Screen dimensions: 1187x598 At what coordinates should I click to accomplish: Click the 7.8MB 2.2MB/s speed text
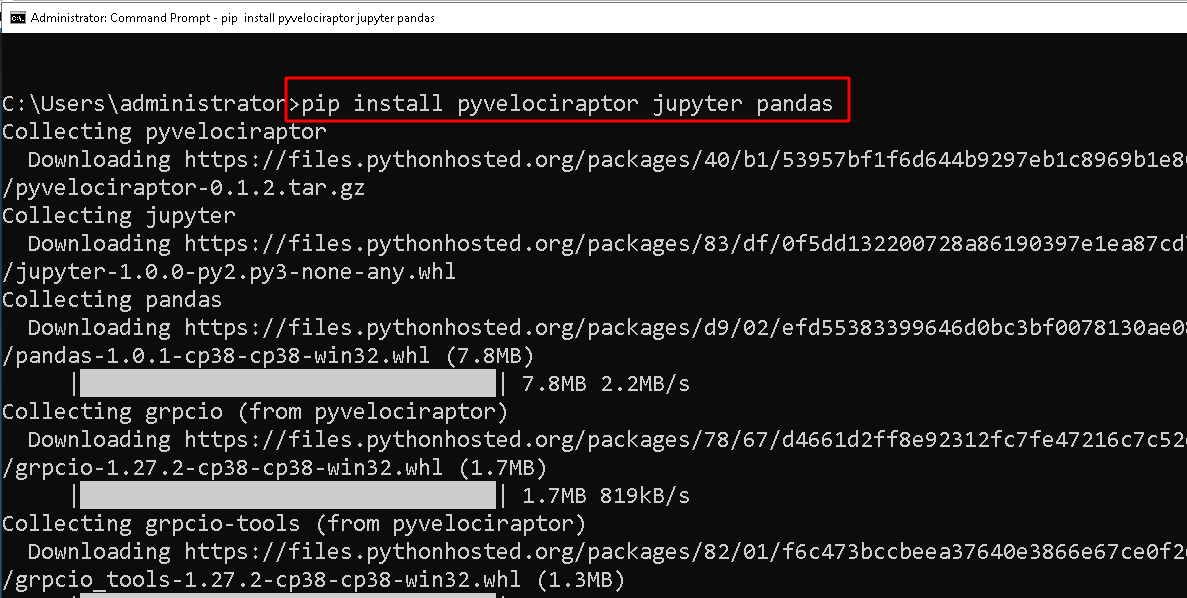click(606, 383)
